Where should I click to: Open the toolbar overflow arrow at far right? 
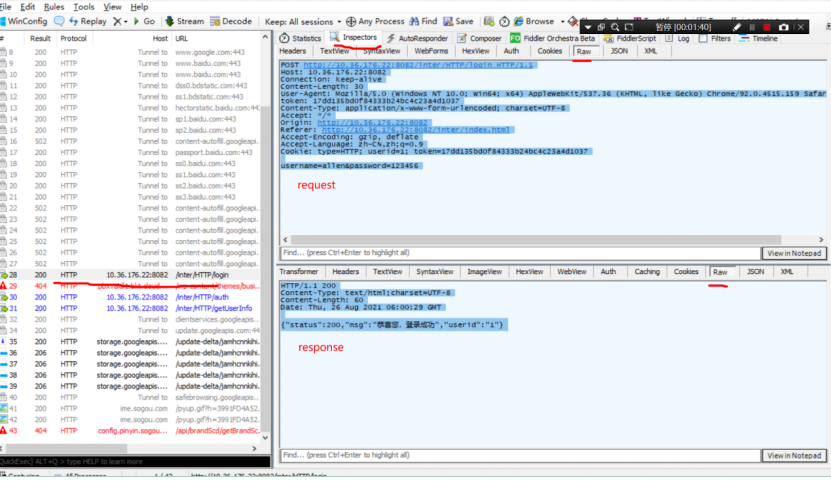point(828,25)
